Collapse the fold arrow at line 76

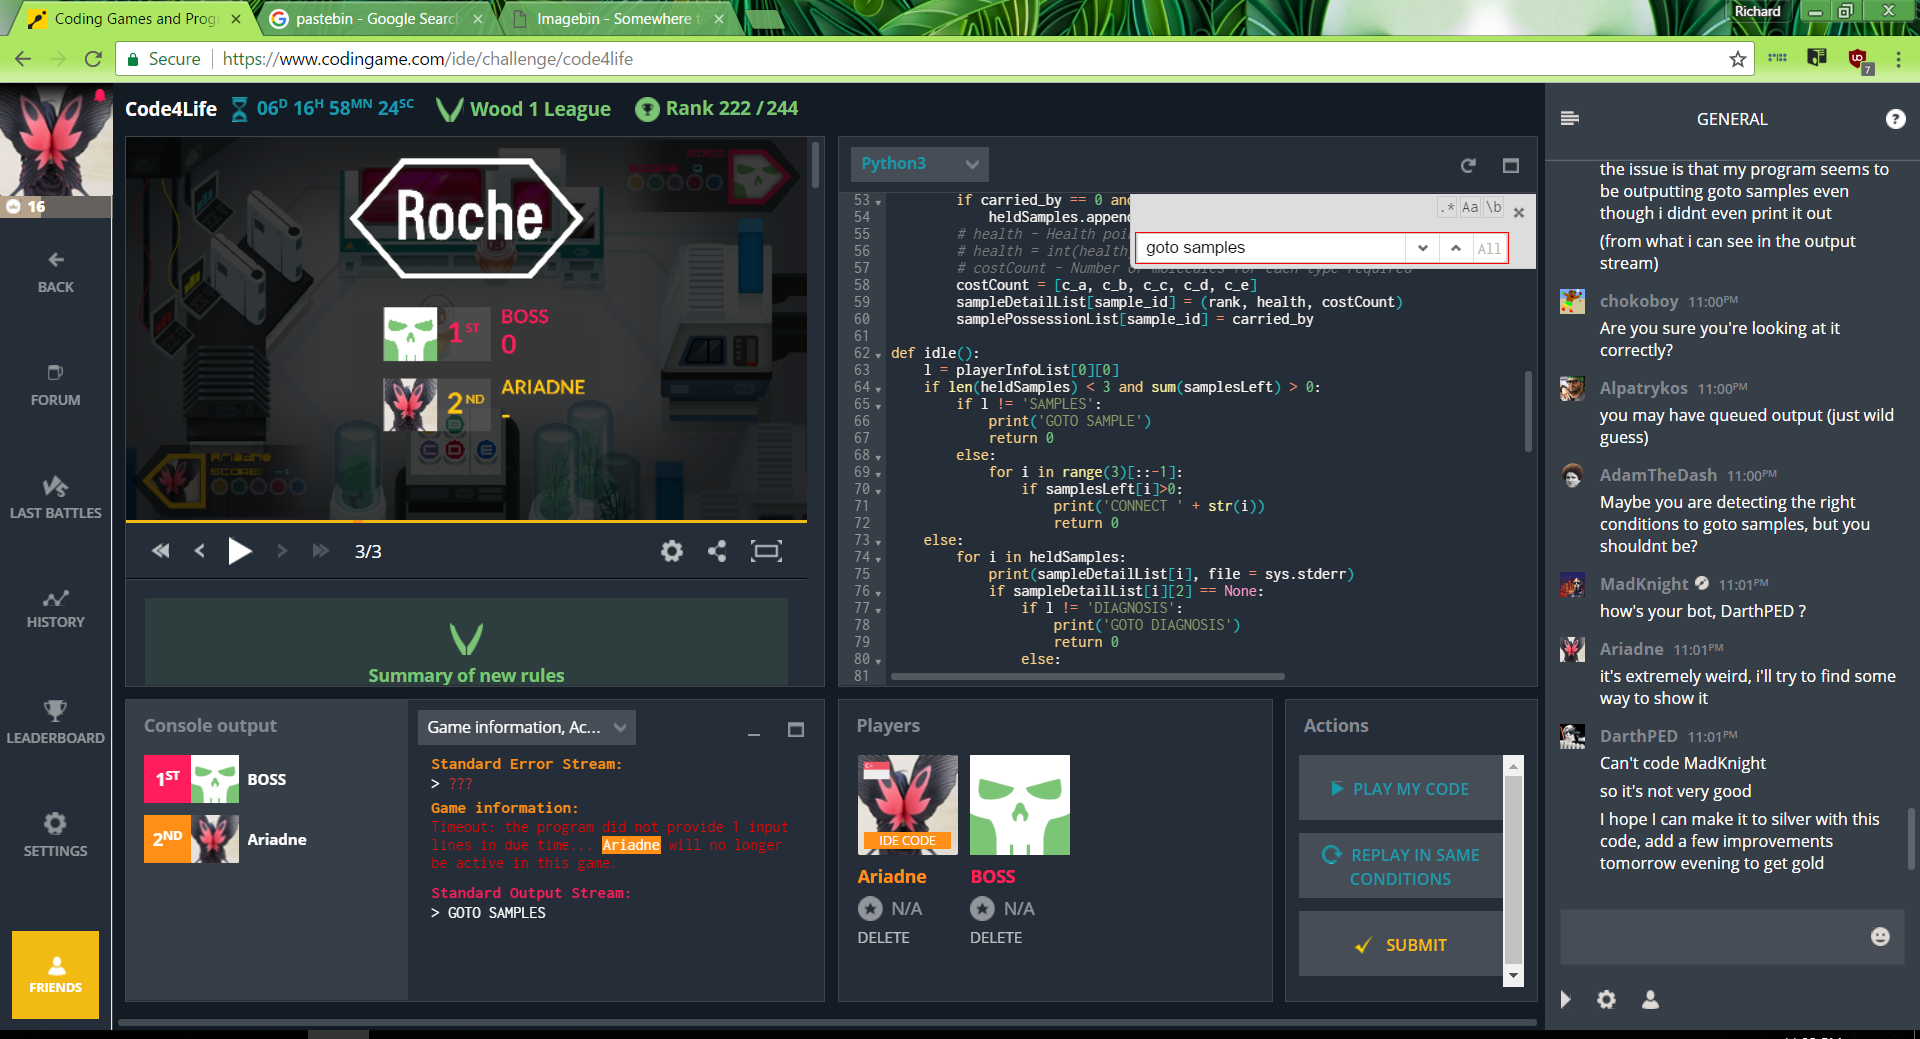pyautogui.click(x=879, y=592)
